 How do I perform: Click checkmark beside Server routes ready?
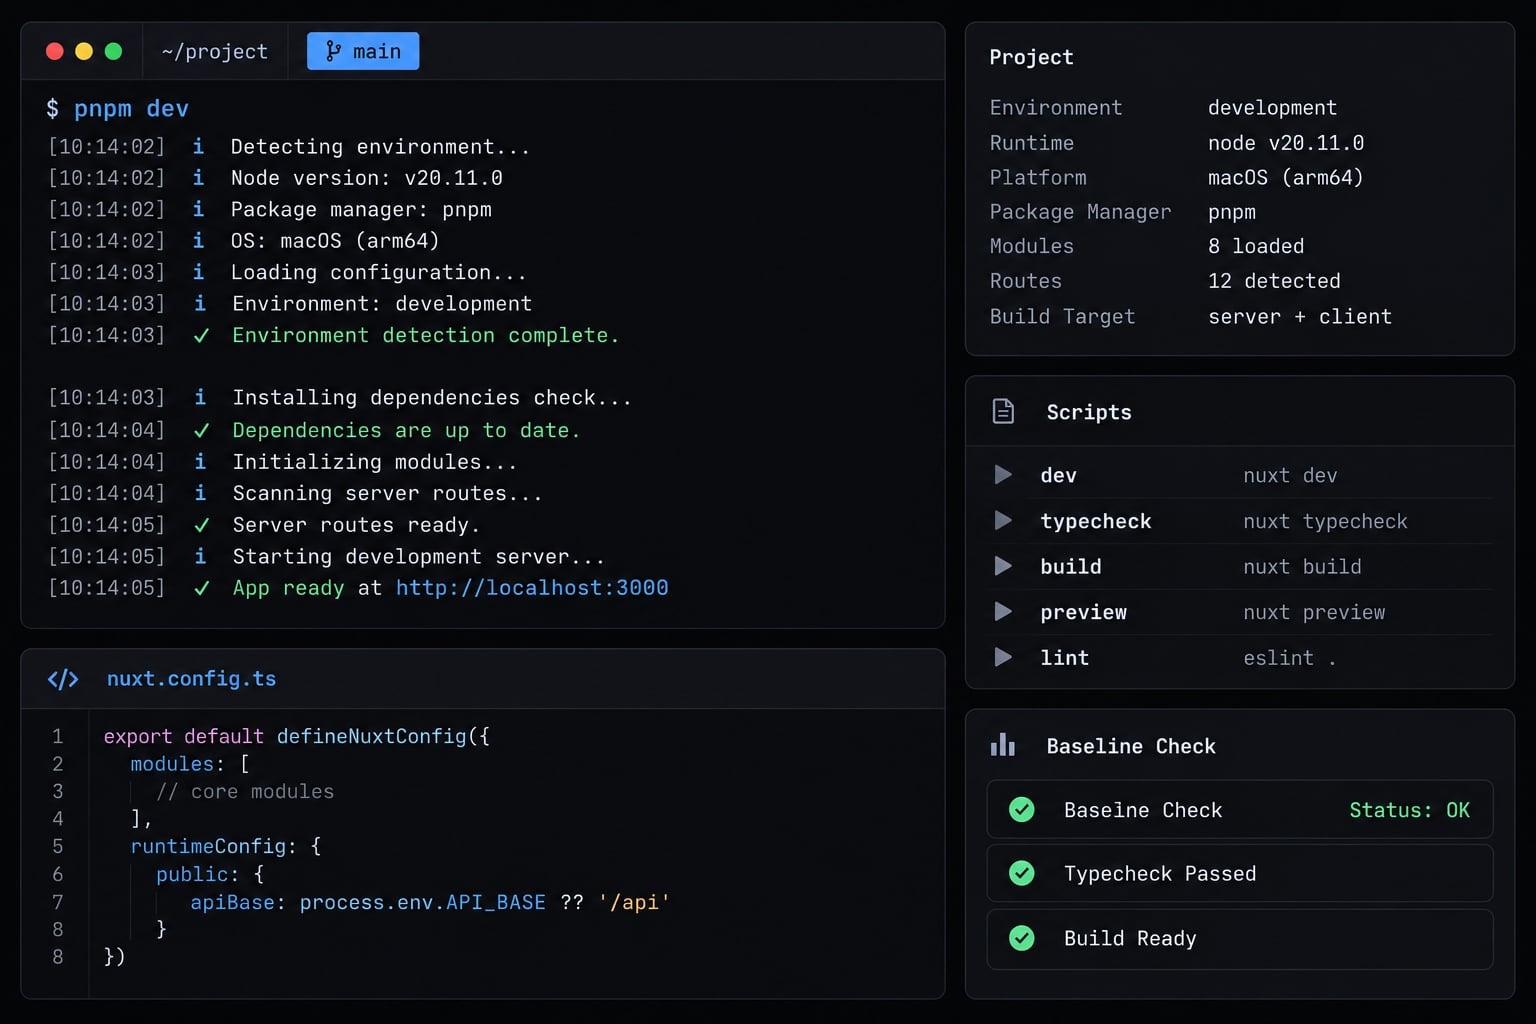[201, 525]
